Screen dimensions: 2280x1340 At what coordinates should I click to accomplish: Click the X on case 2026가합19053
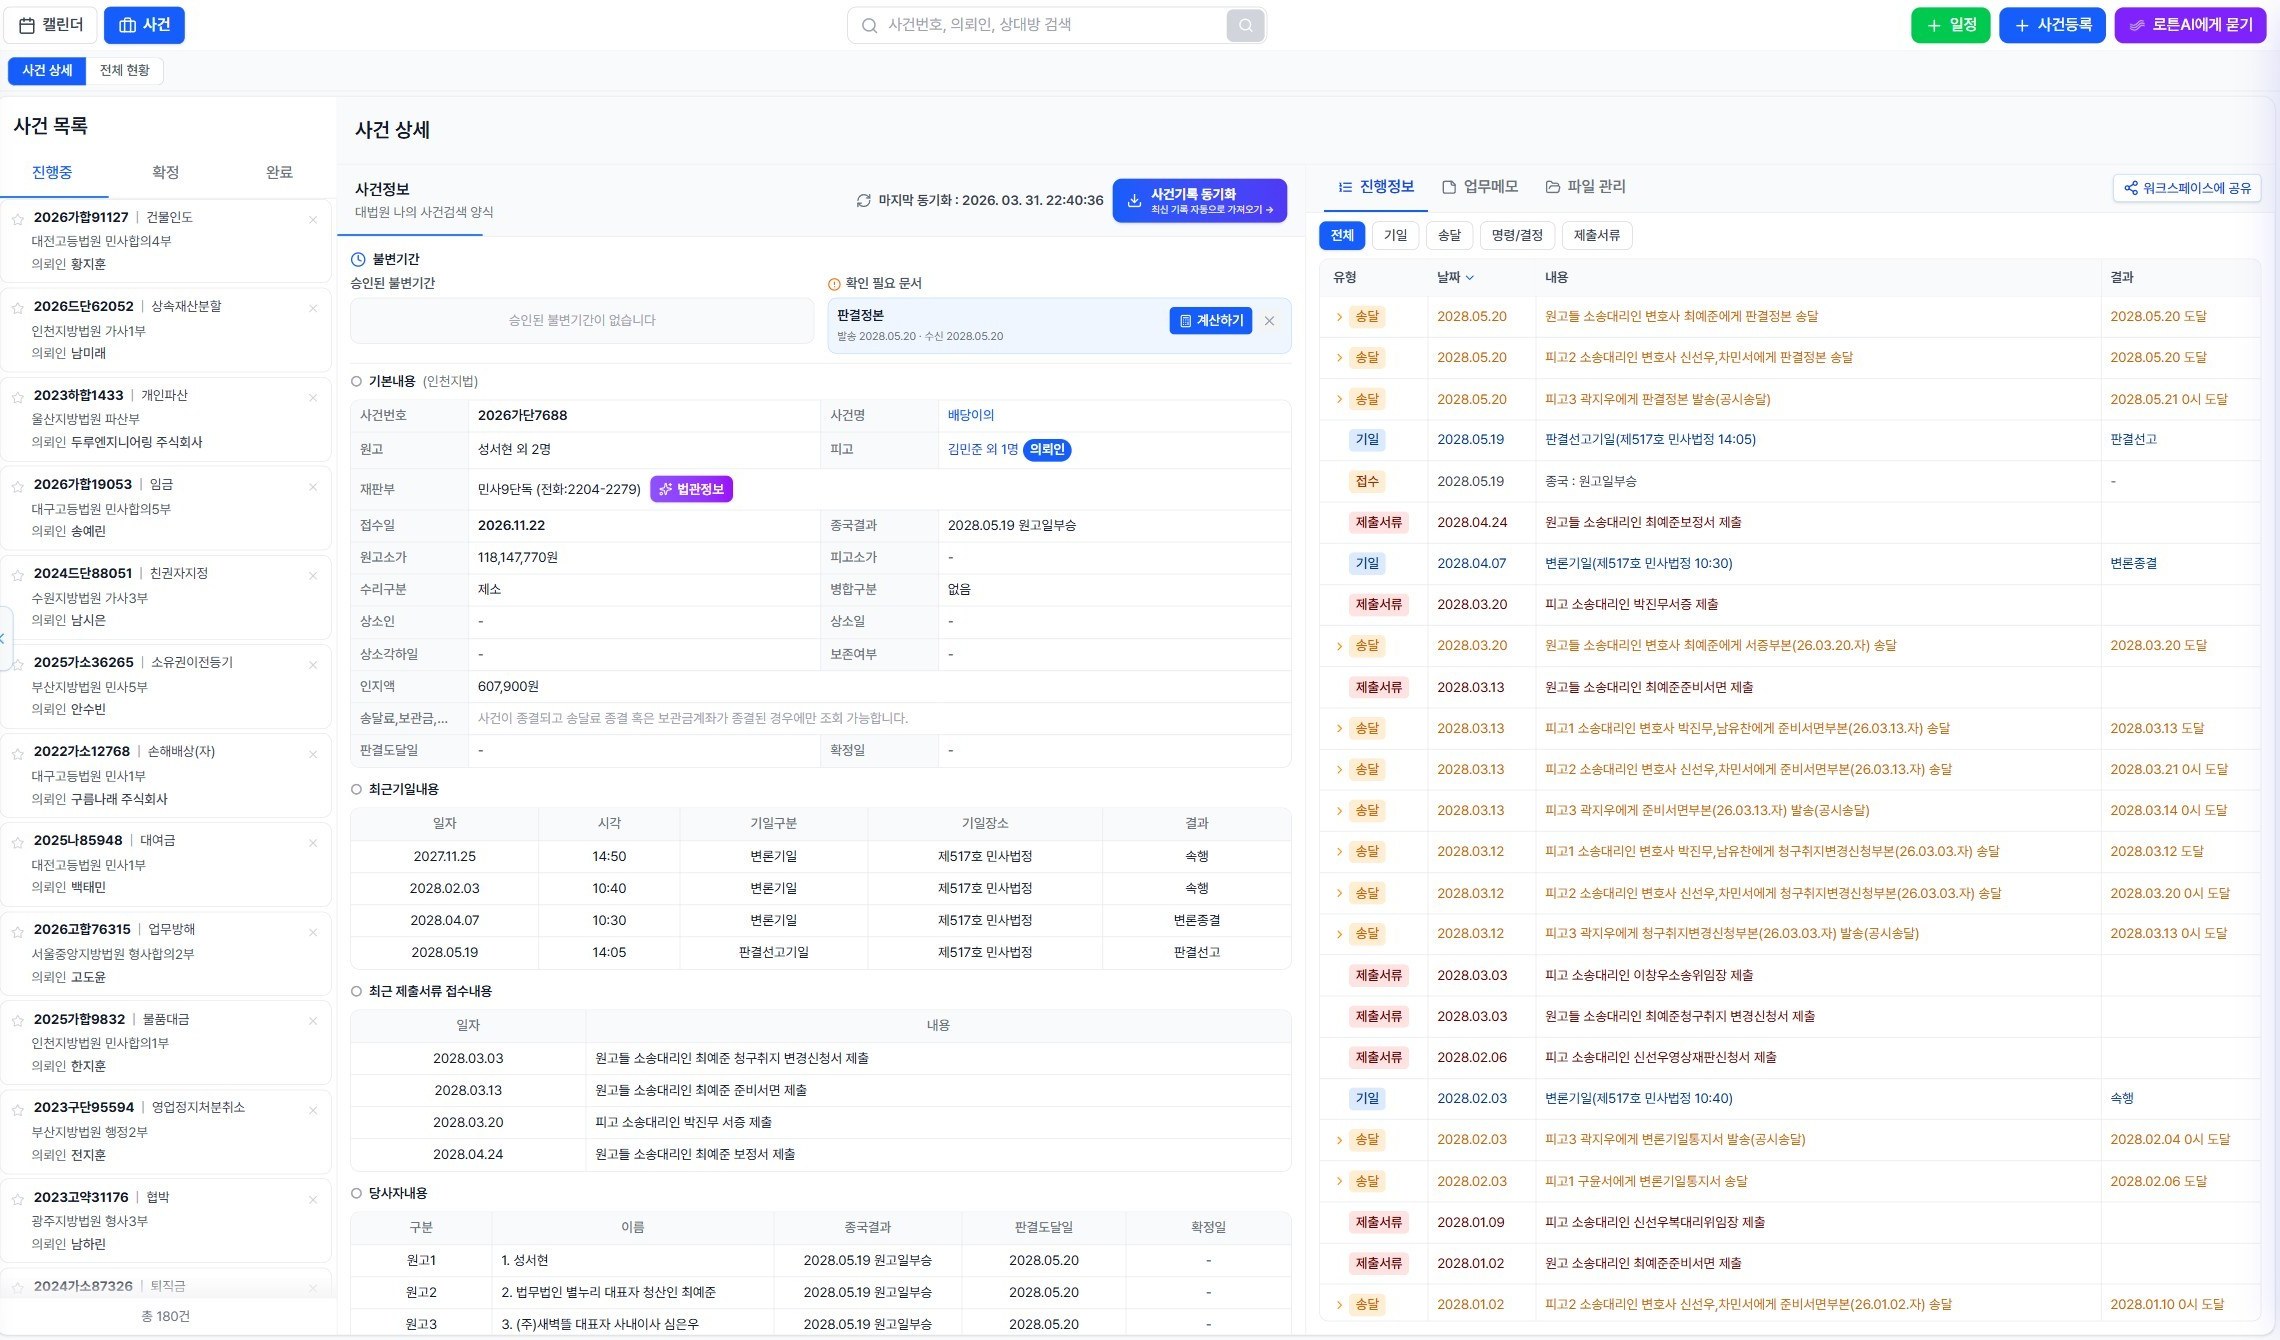click(313, 486)
